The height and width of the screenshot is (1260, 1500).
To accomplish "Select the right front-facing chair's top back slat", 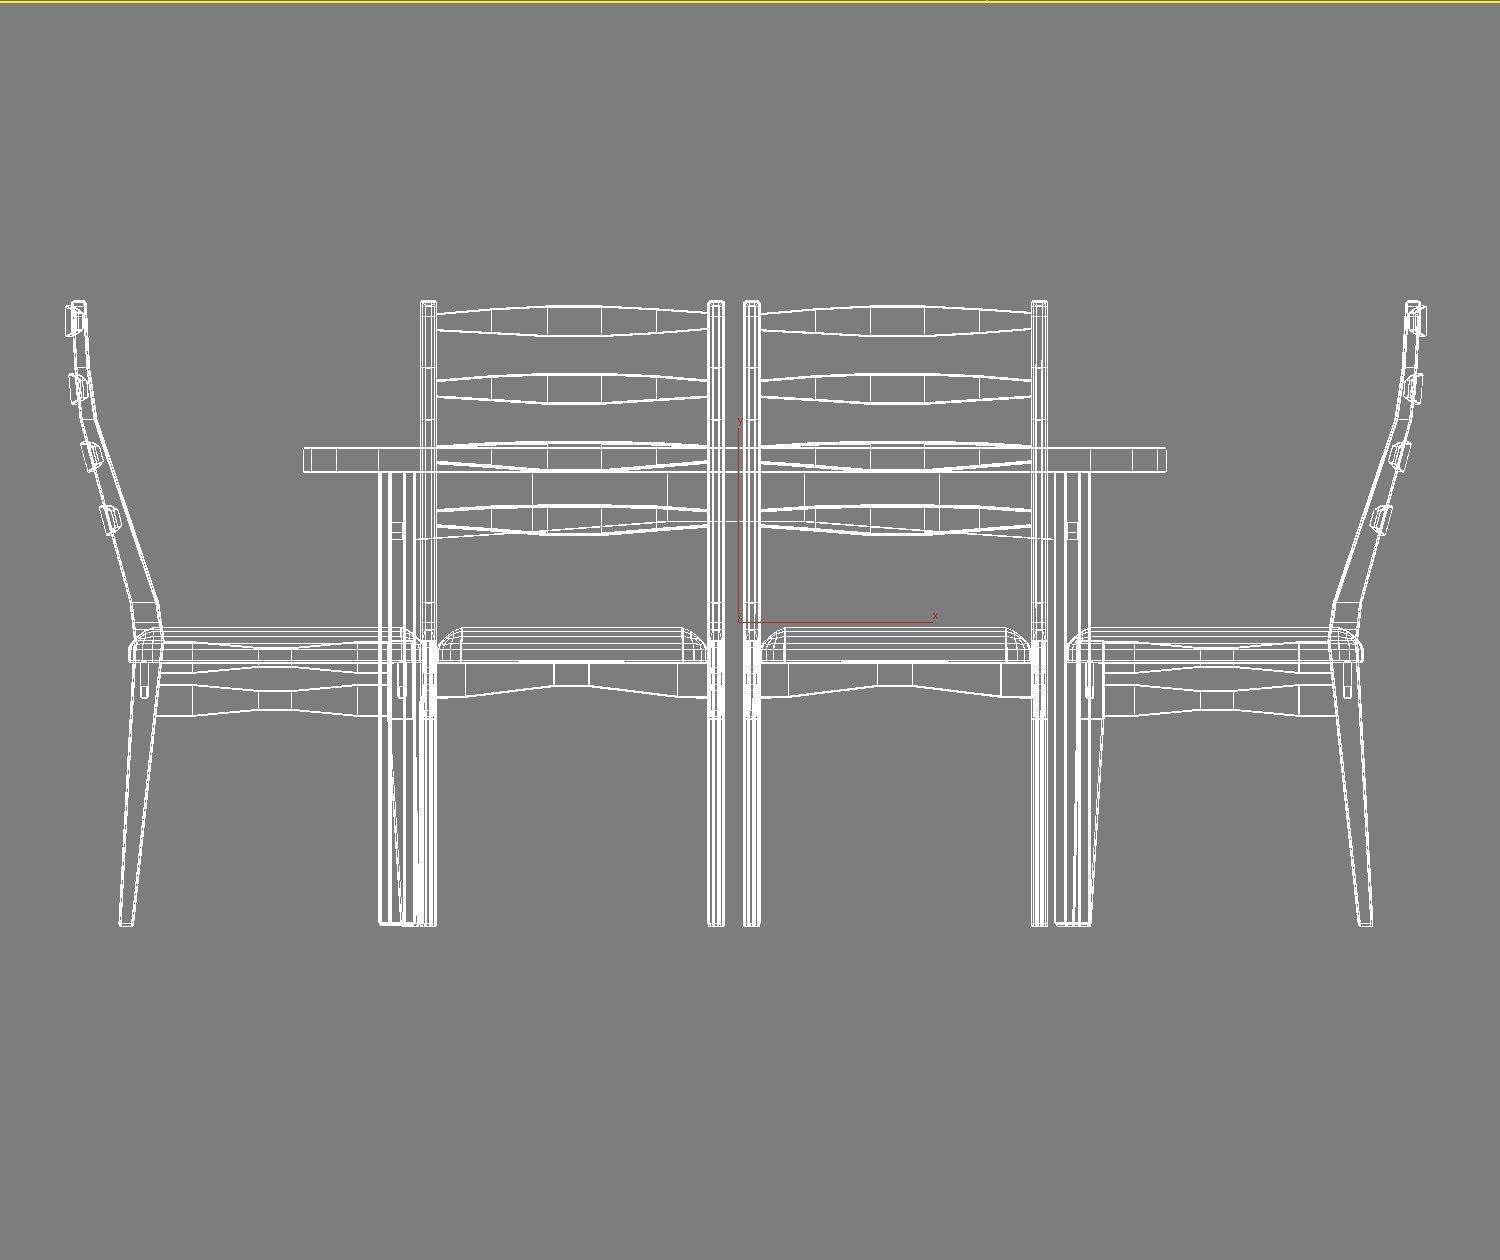I will [896, 321].
